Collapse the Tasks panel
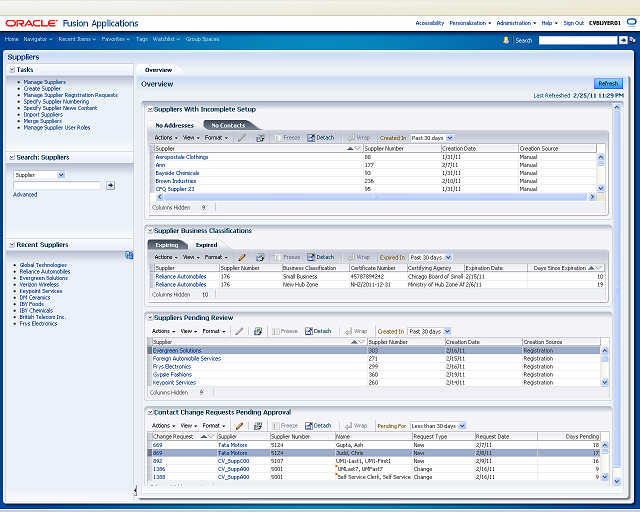 coord(12,70)
